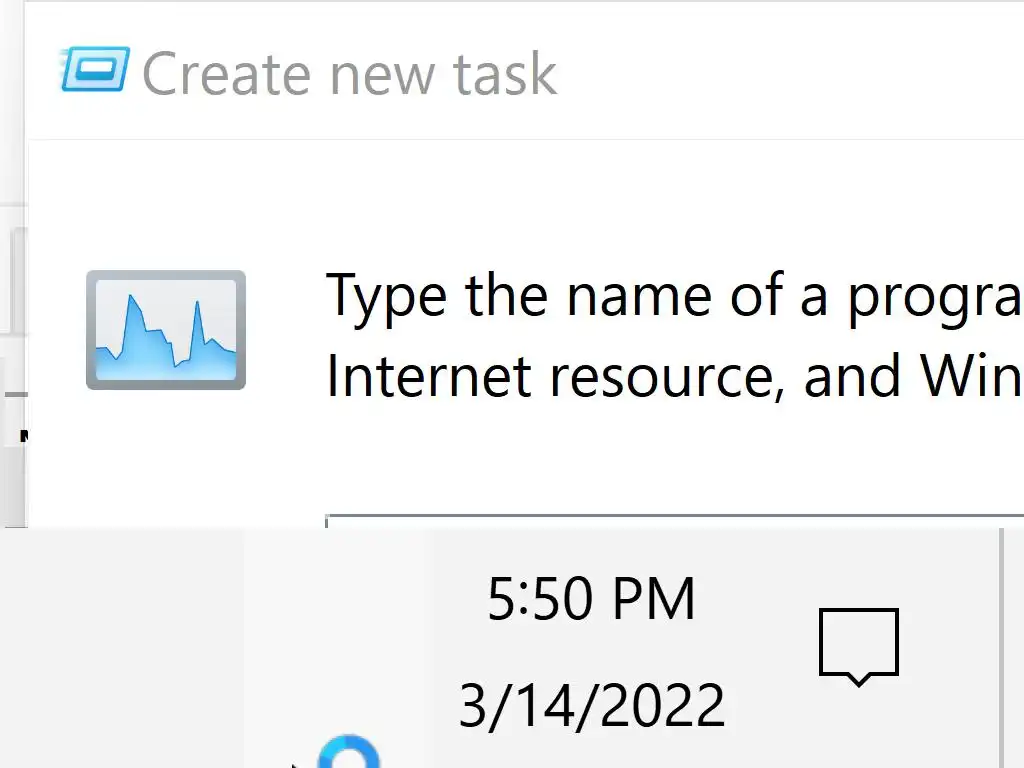Open the calendar via the 3/14/2022 date

click(x=591, y=705)
